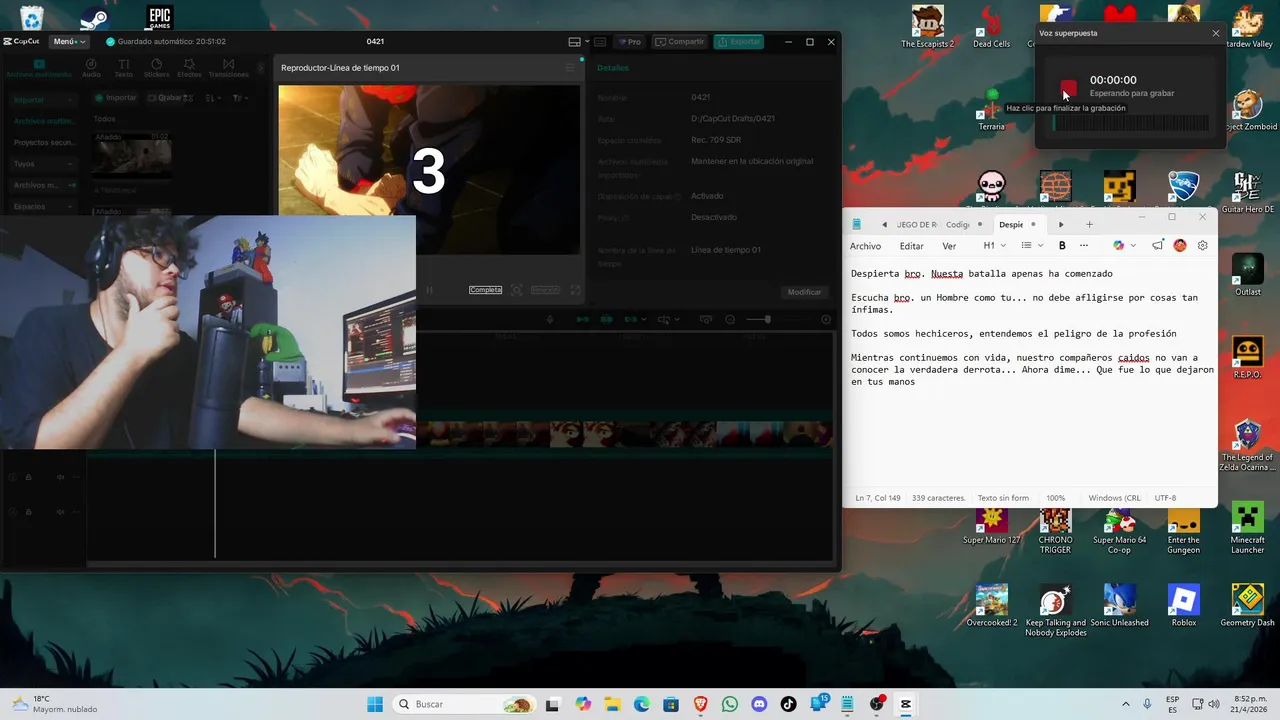Open the Audio tab in CapCut
Image resolution: width=1280 pixels, height=720 pixels.
91,68
